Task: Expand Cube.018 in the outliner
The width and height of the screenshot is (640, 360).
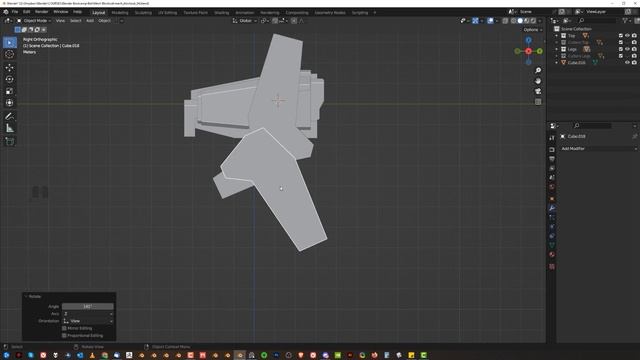Action: point(556,62)
